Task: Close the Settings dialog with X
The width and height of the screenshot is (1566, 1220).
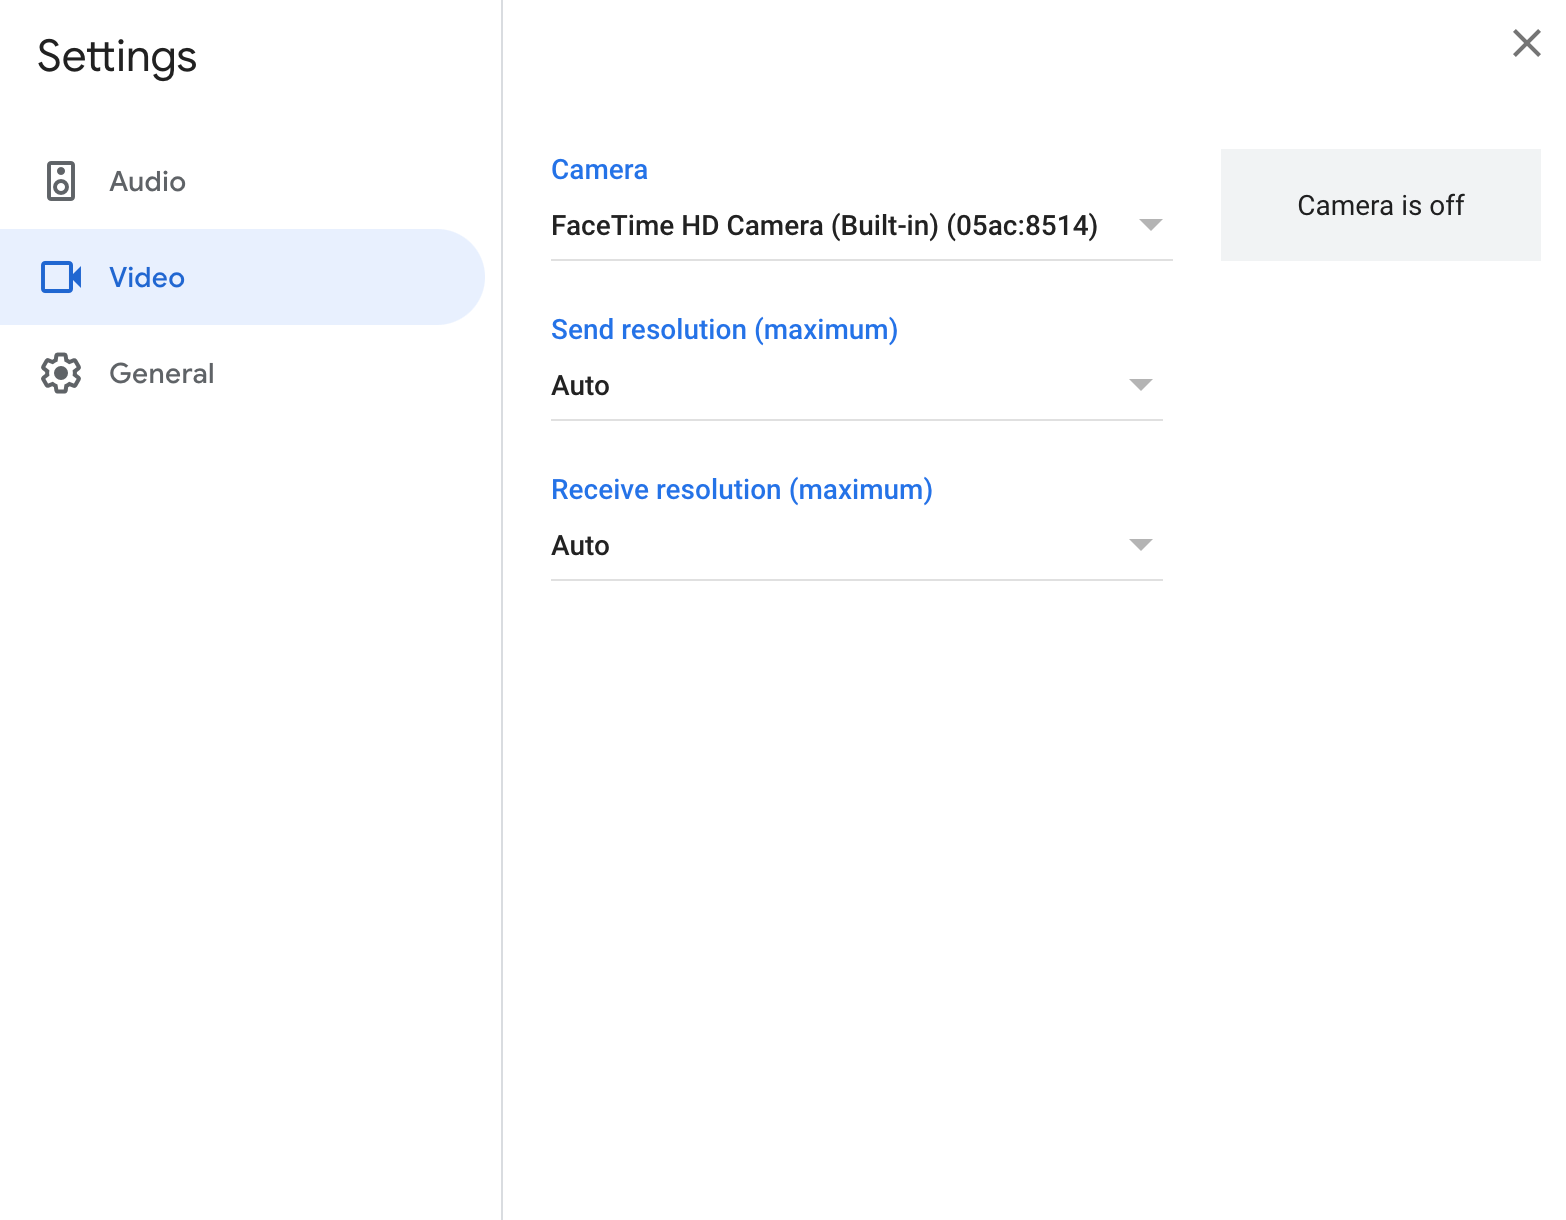Action: [1526, 43]
